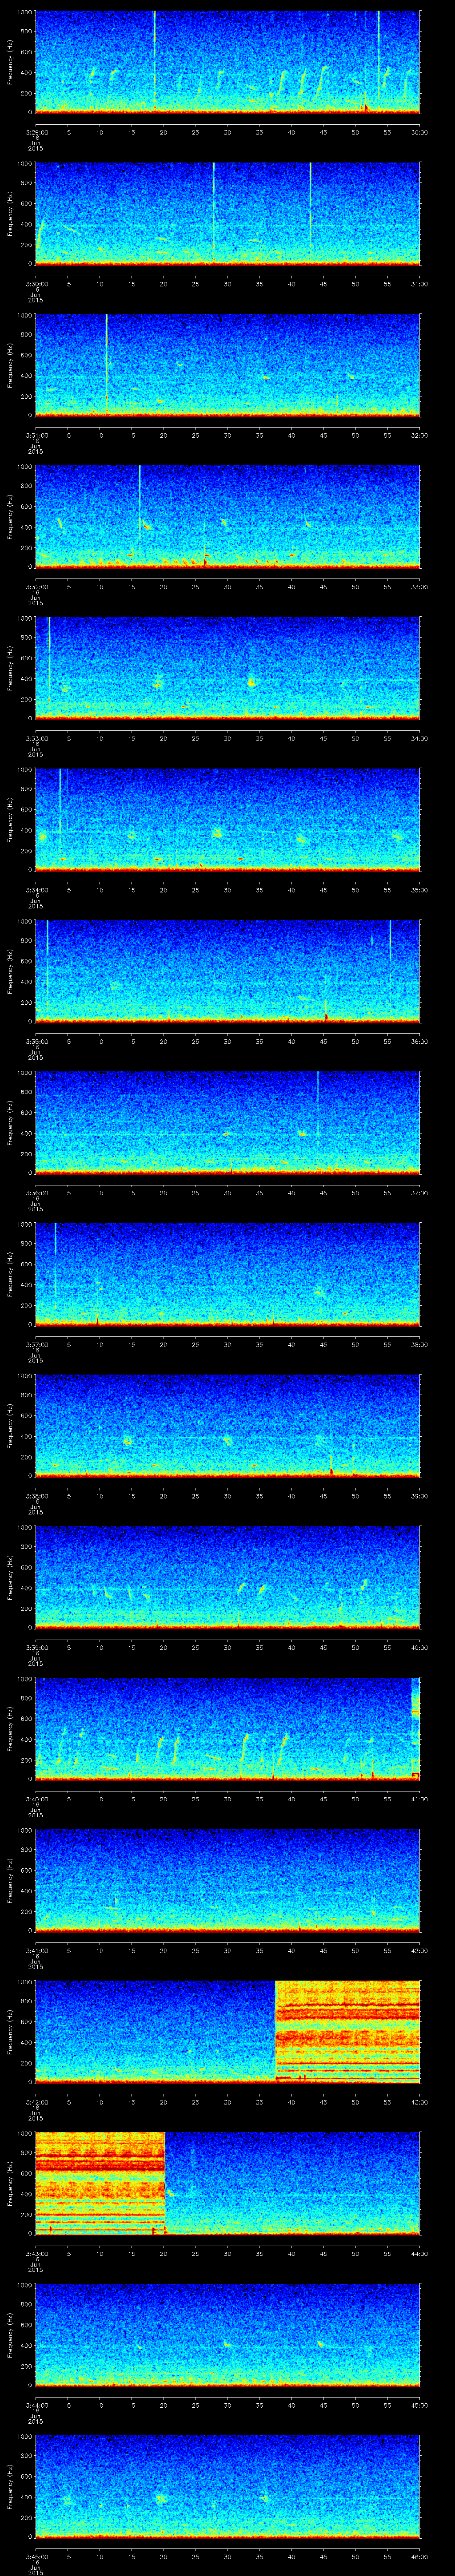Click the loud broadband noise block in 3:43:00 plot
This screenshot has height=2576, width=455.
[x=100, y=2183]
